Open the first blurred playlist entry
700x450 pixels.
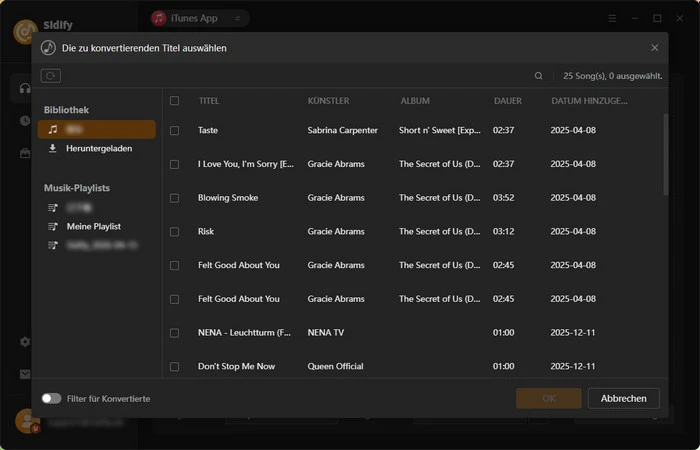(x=79, y=208)
